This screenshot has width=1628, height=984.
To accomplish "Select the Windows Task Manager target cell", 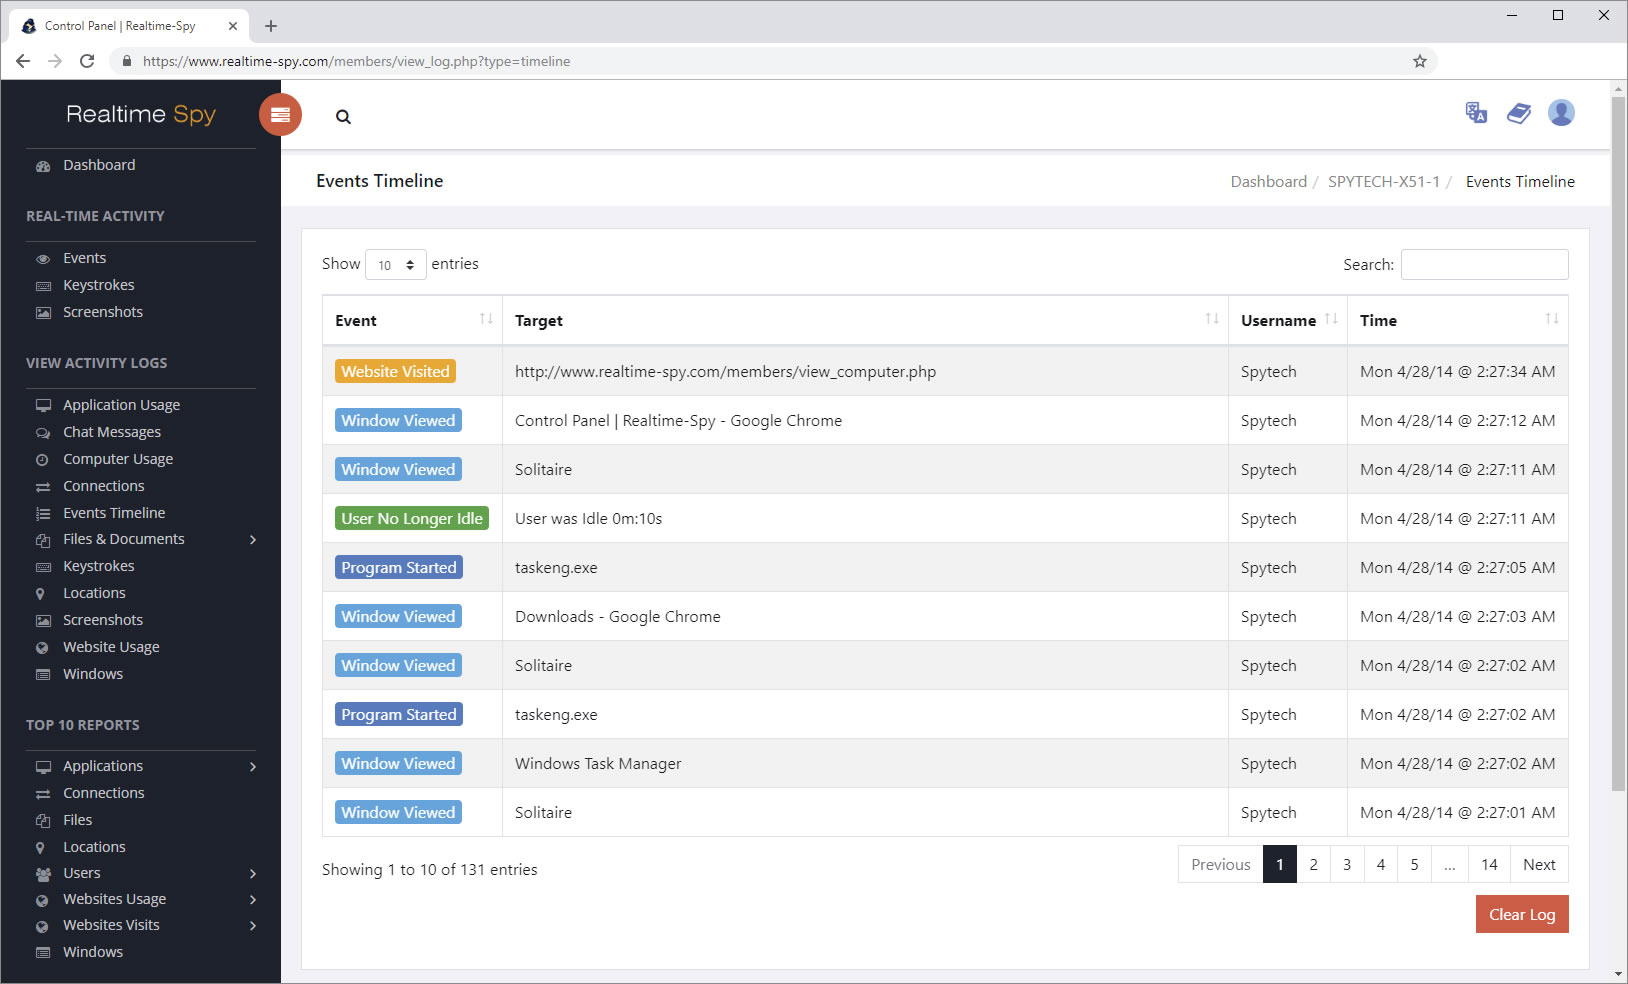I will click(x=865, y=764).
